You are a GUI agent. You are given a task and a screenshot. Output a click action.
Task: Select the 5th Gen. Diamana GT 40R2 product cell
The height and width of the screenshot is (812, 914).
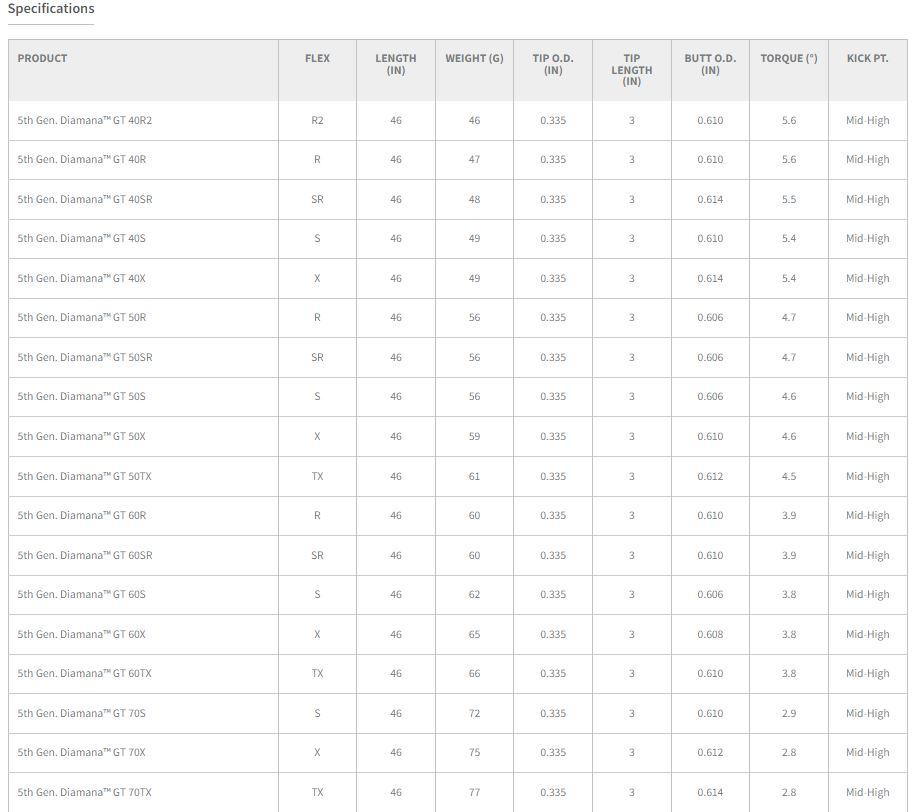click(85, 120)
